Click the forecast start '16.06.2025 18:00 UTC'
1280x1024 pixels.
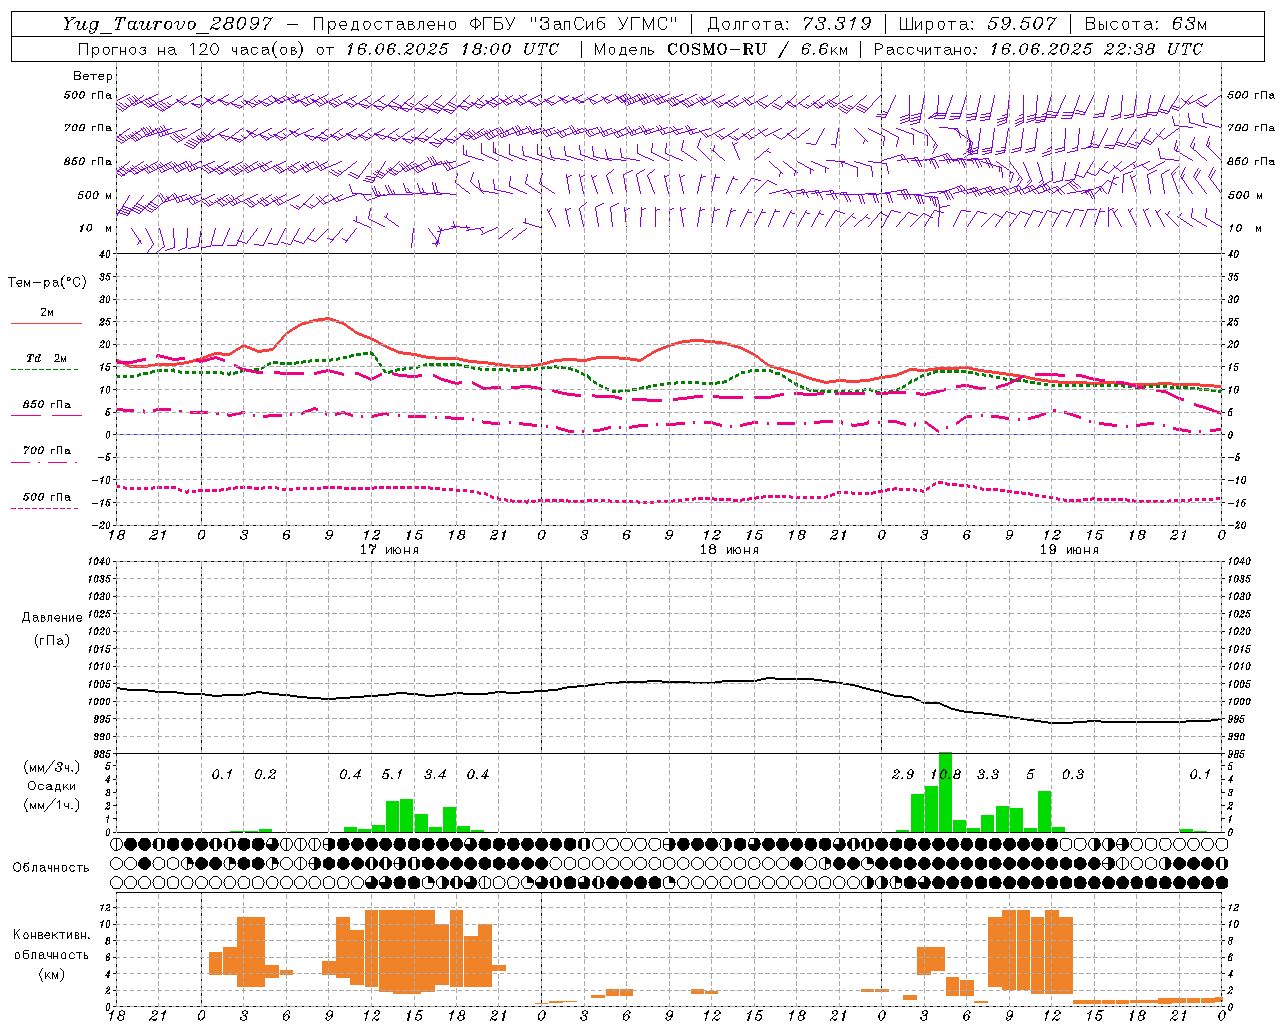[452, 49]
